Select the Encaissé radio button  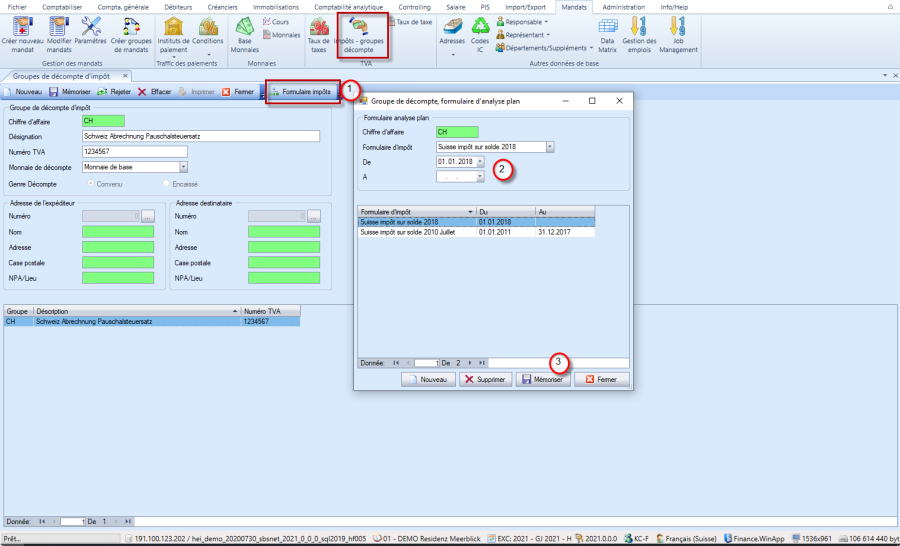coord(166,184)
